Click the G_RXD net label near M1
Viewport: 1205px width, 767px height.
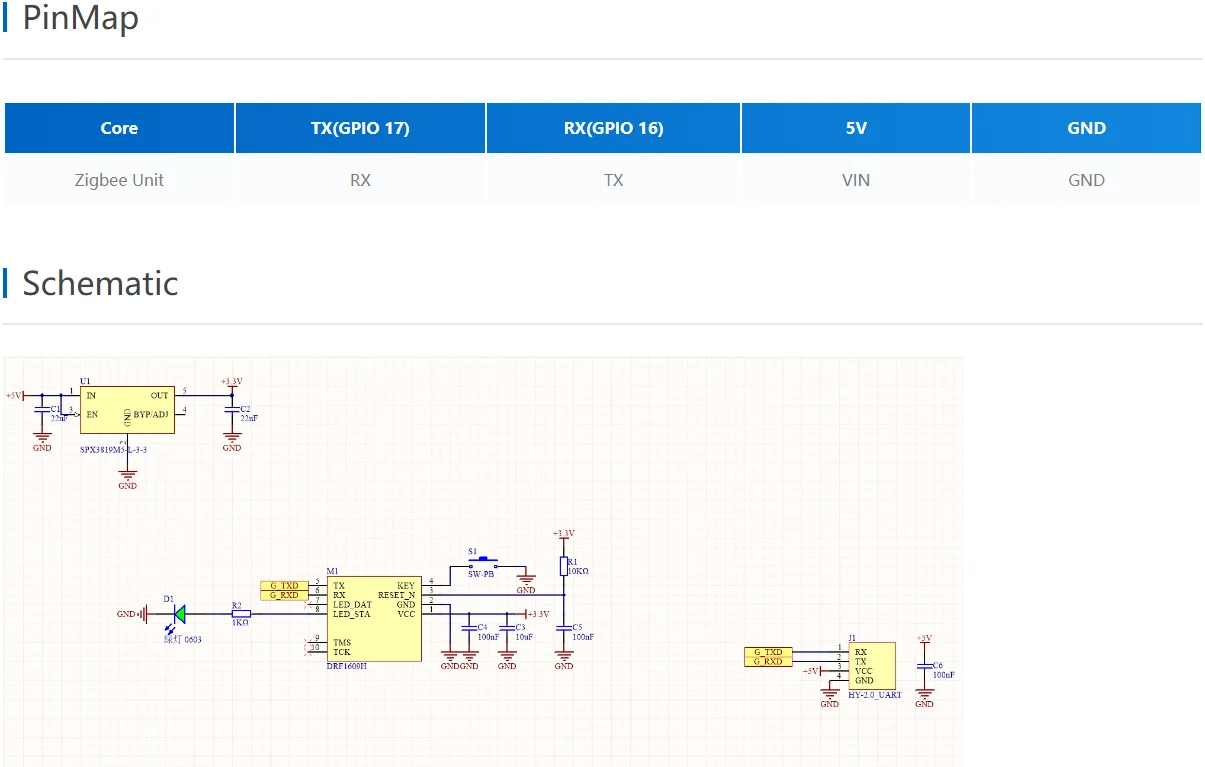tap(284, 595)
